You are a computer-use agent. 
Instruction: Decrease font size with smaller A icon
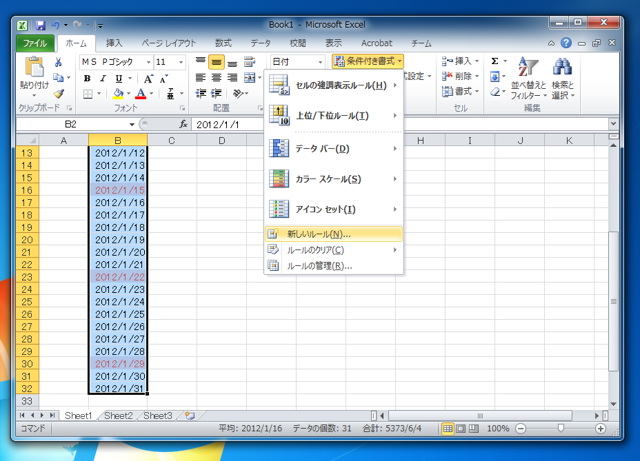(164, 79)
